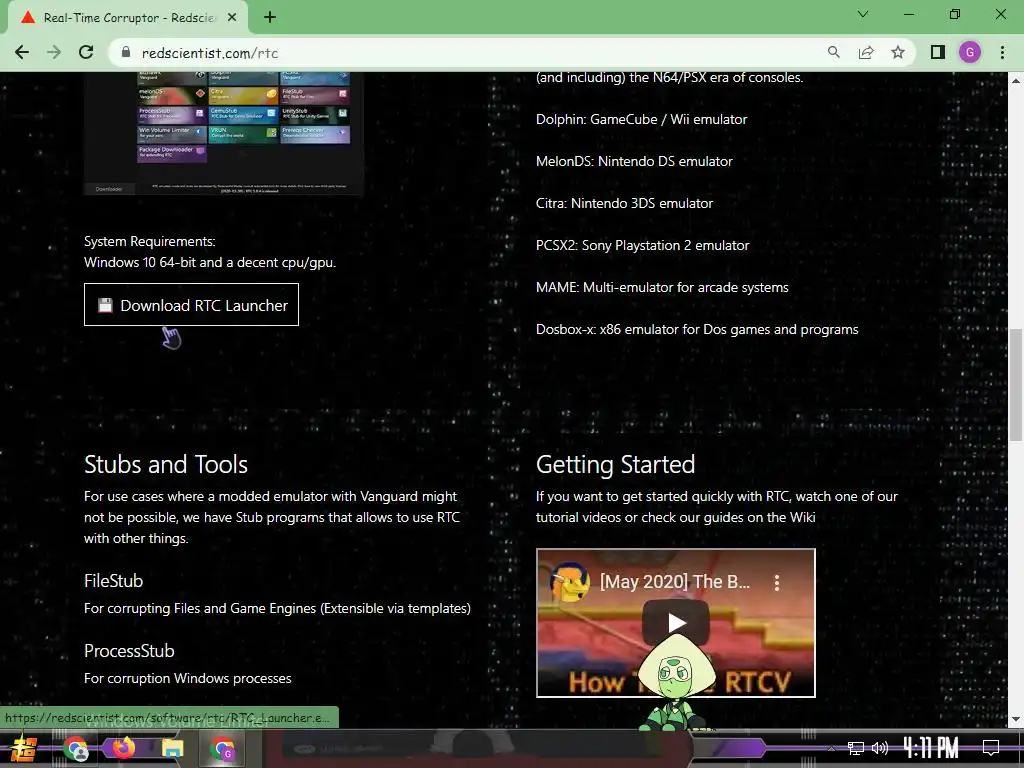The height and width of the screenshot is (768, 1024).
Task: Open the video title link [May 2020] The B...
Action: pyautogui.click(x=675, y=582)
